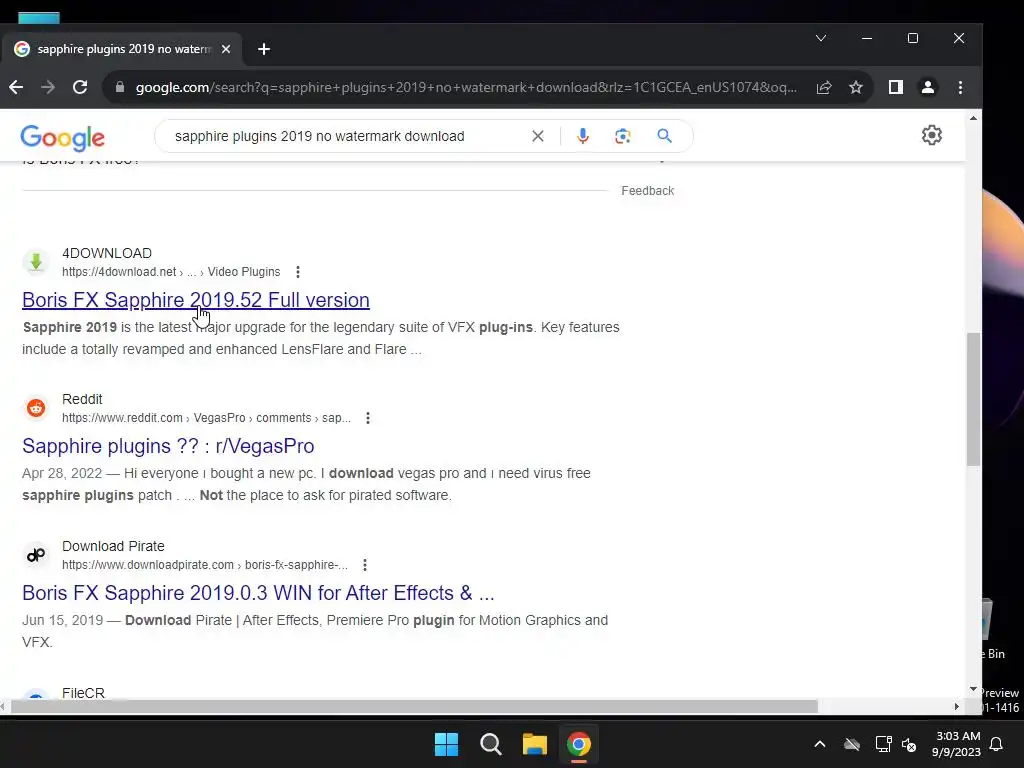Show the tab search dropdown arrow
This screenshot has height=768, width=1024.
(x=821, y=38)
